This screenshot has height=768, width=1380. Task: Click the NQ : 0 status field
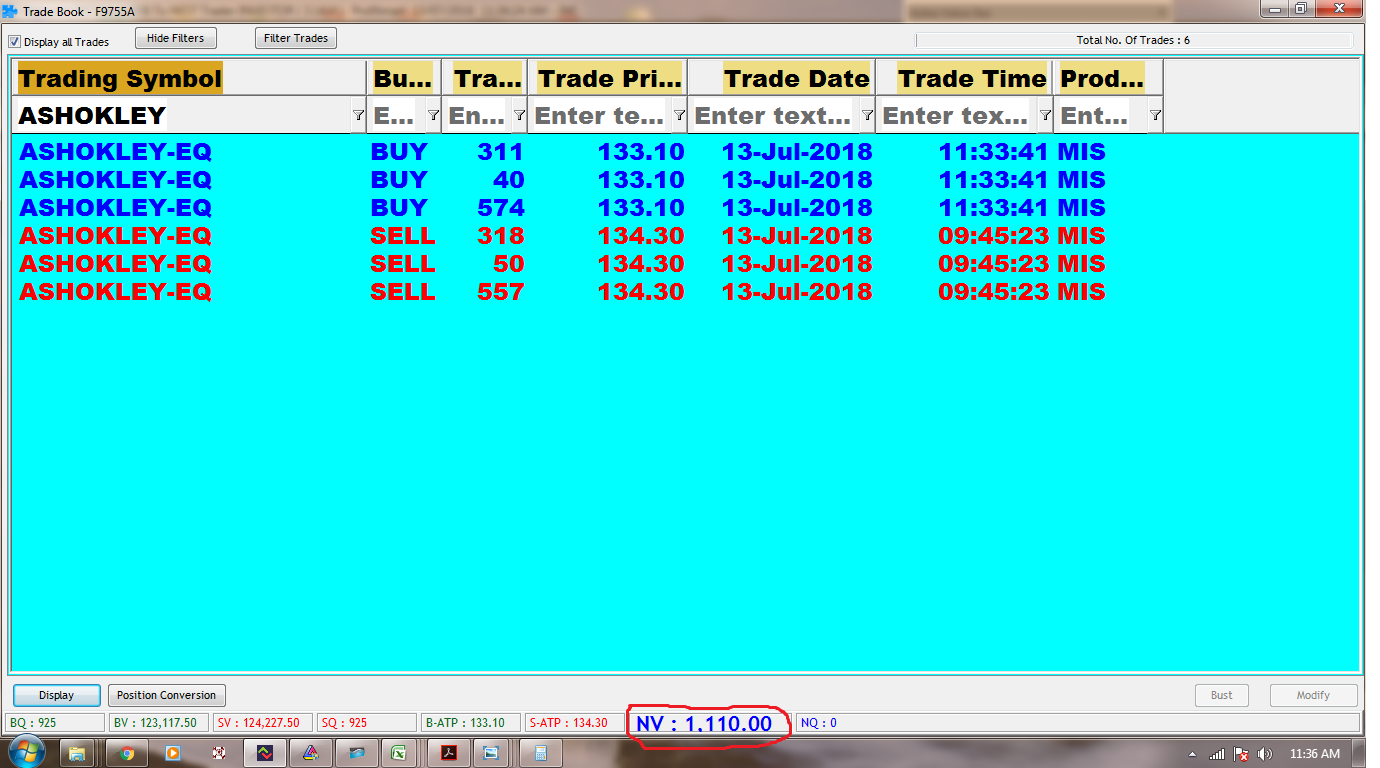pos(1078,722)
